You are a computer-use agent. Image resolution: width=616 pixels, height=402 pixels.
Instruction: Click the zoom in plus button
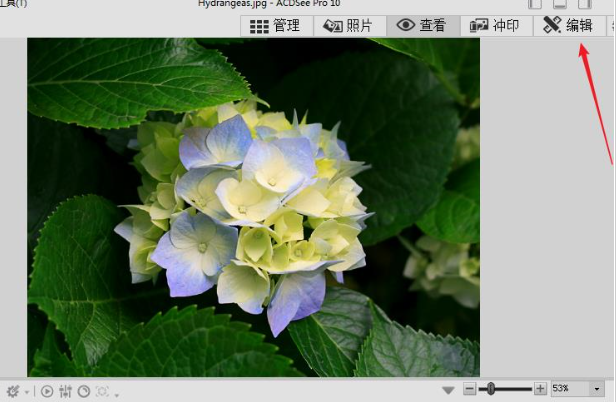tap(540, 389)
